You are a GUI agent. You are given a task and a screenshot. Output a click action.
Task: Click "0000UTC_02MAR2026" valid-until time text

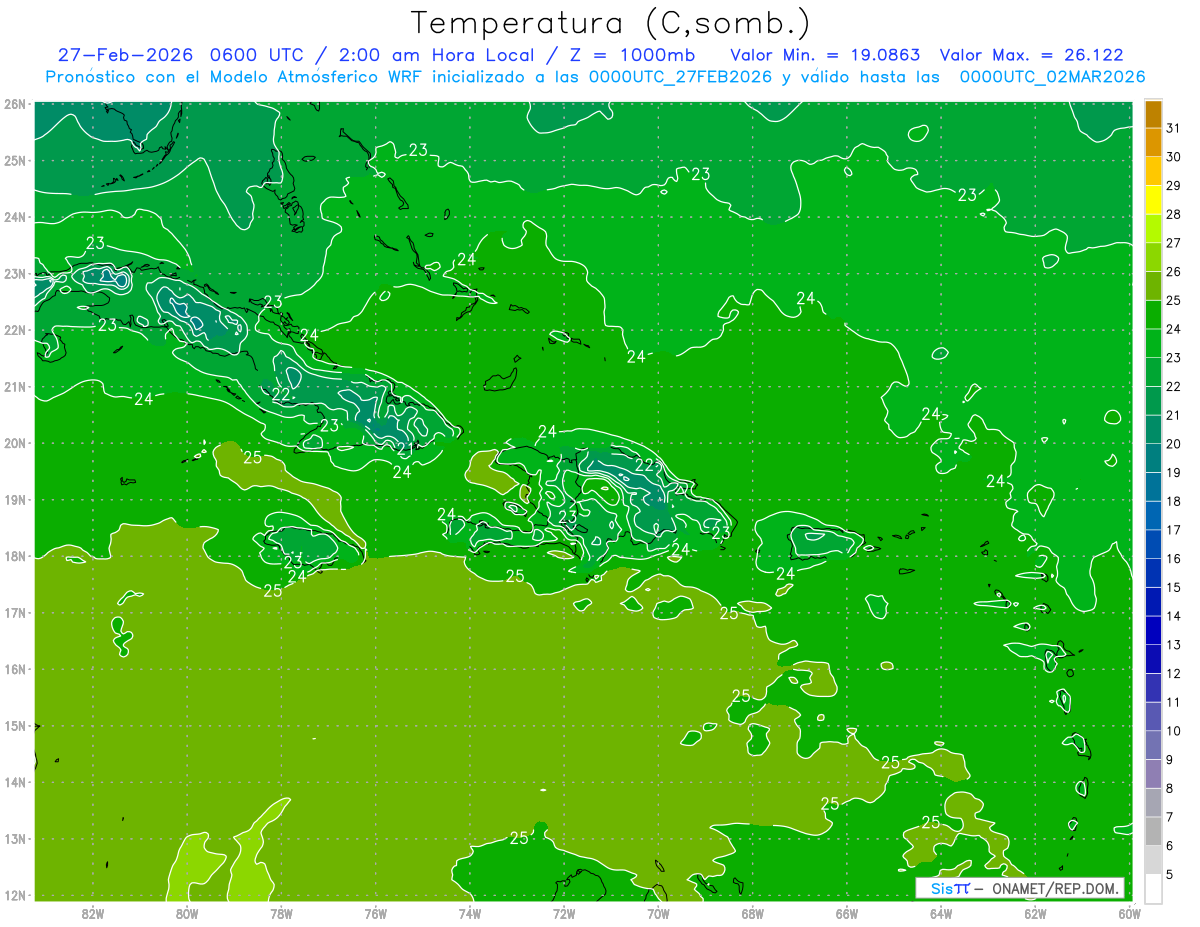[1052, 76]
